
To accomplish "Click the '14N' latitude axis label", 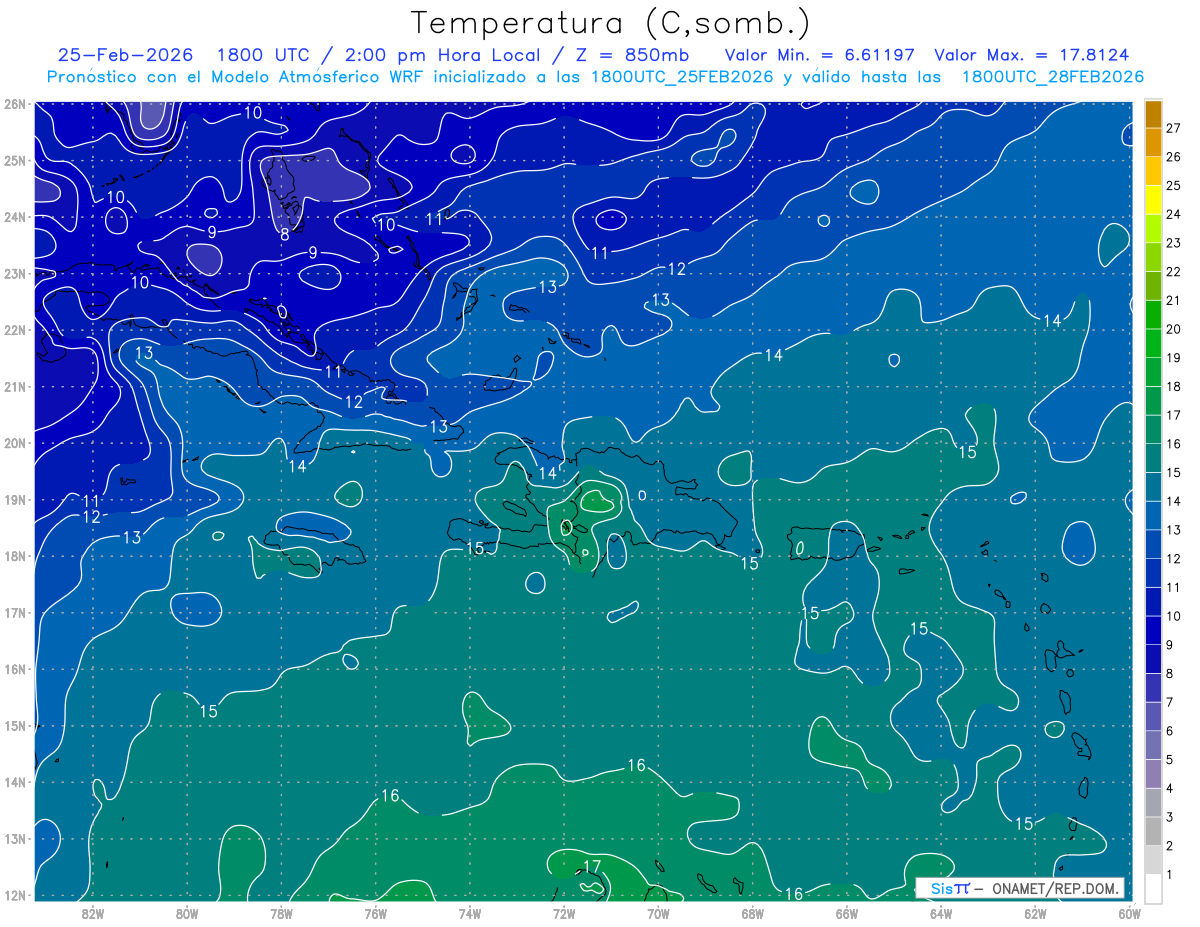I will coord(14,782).
